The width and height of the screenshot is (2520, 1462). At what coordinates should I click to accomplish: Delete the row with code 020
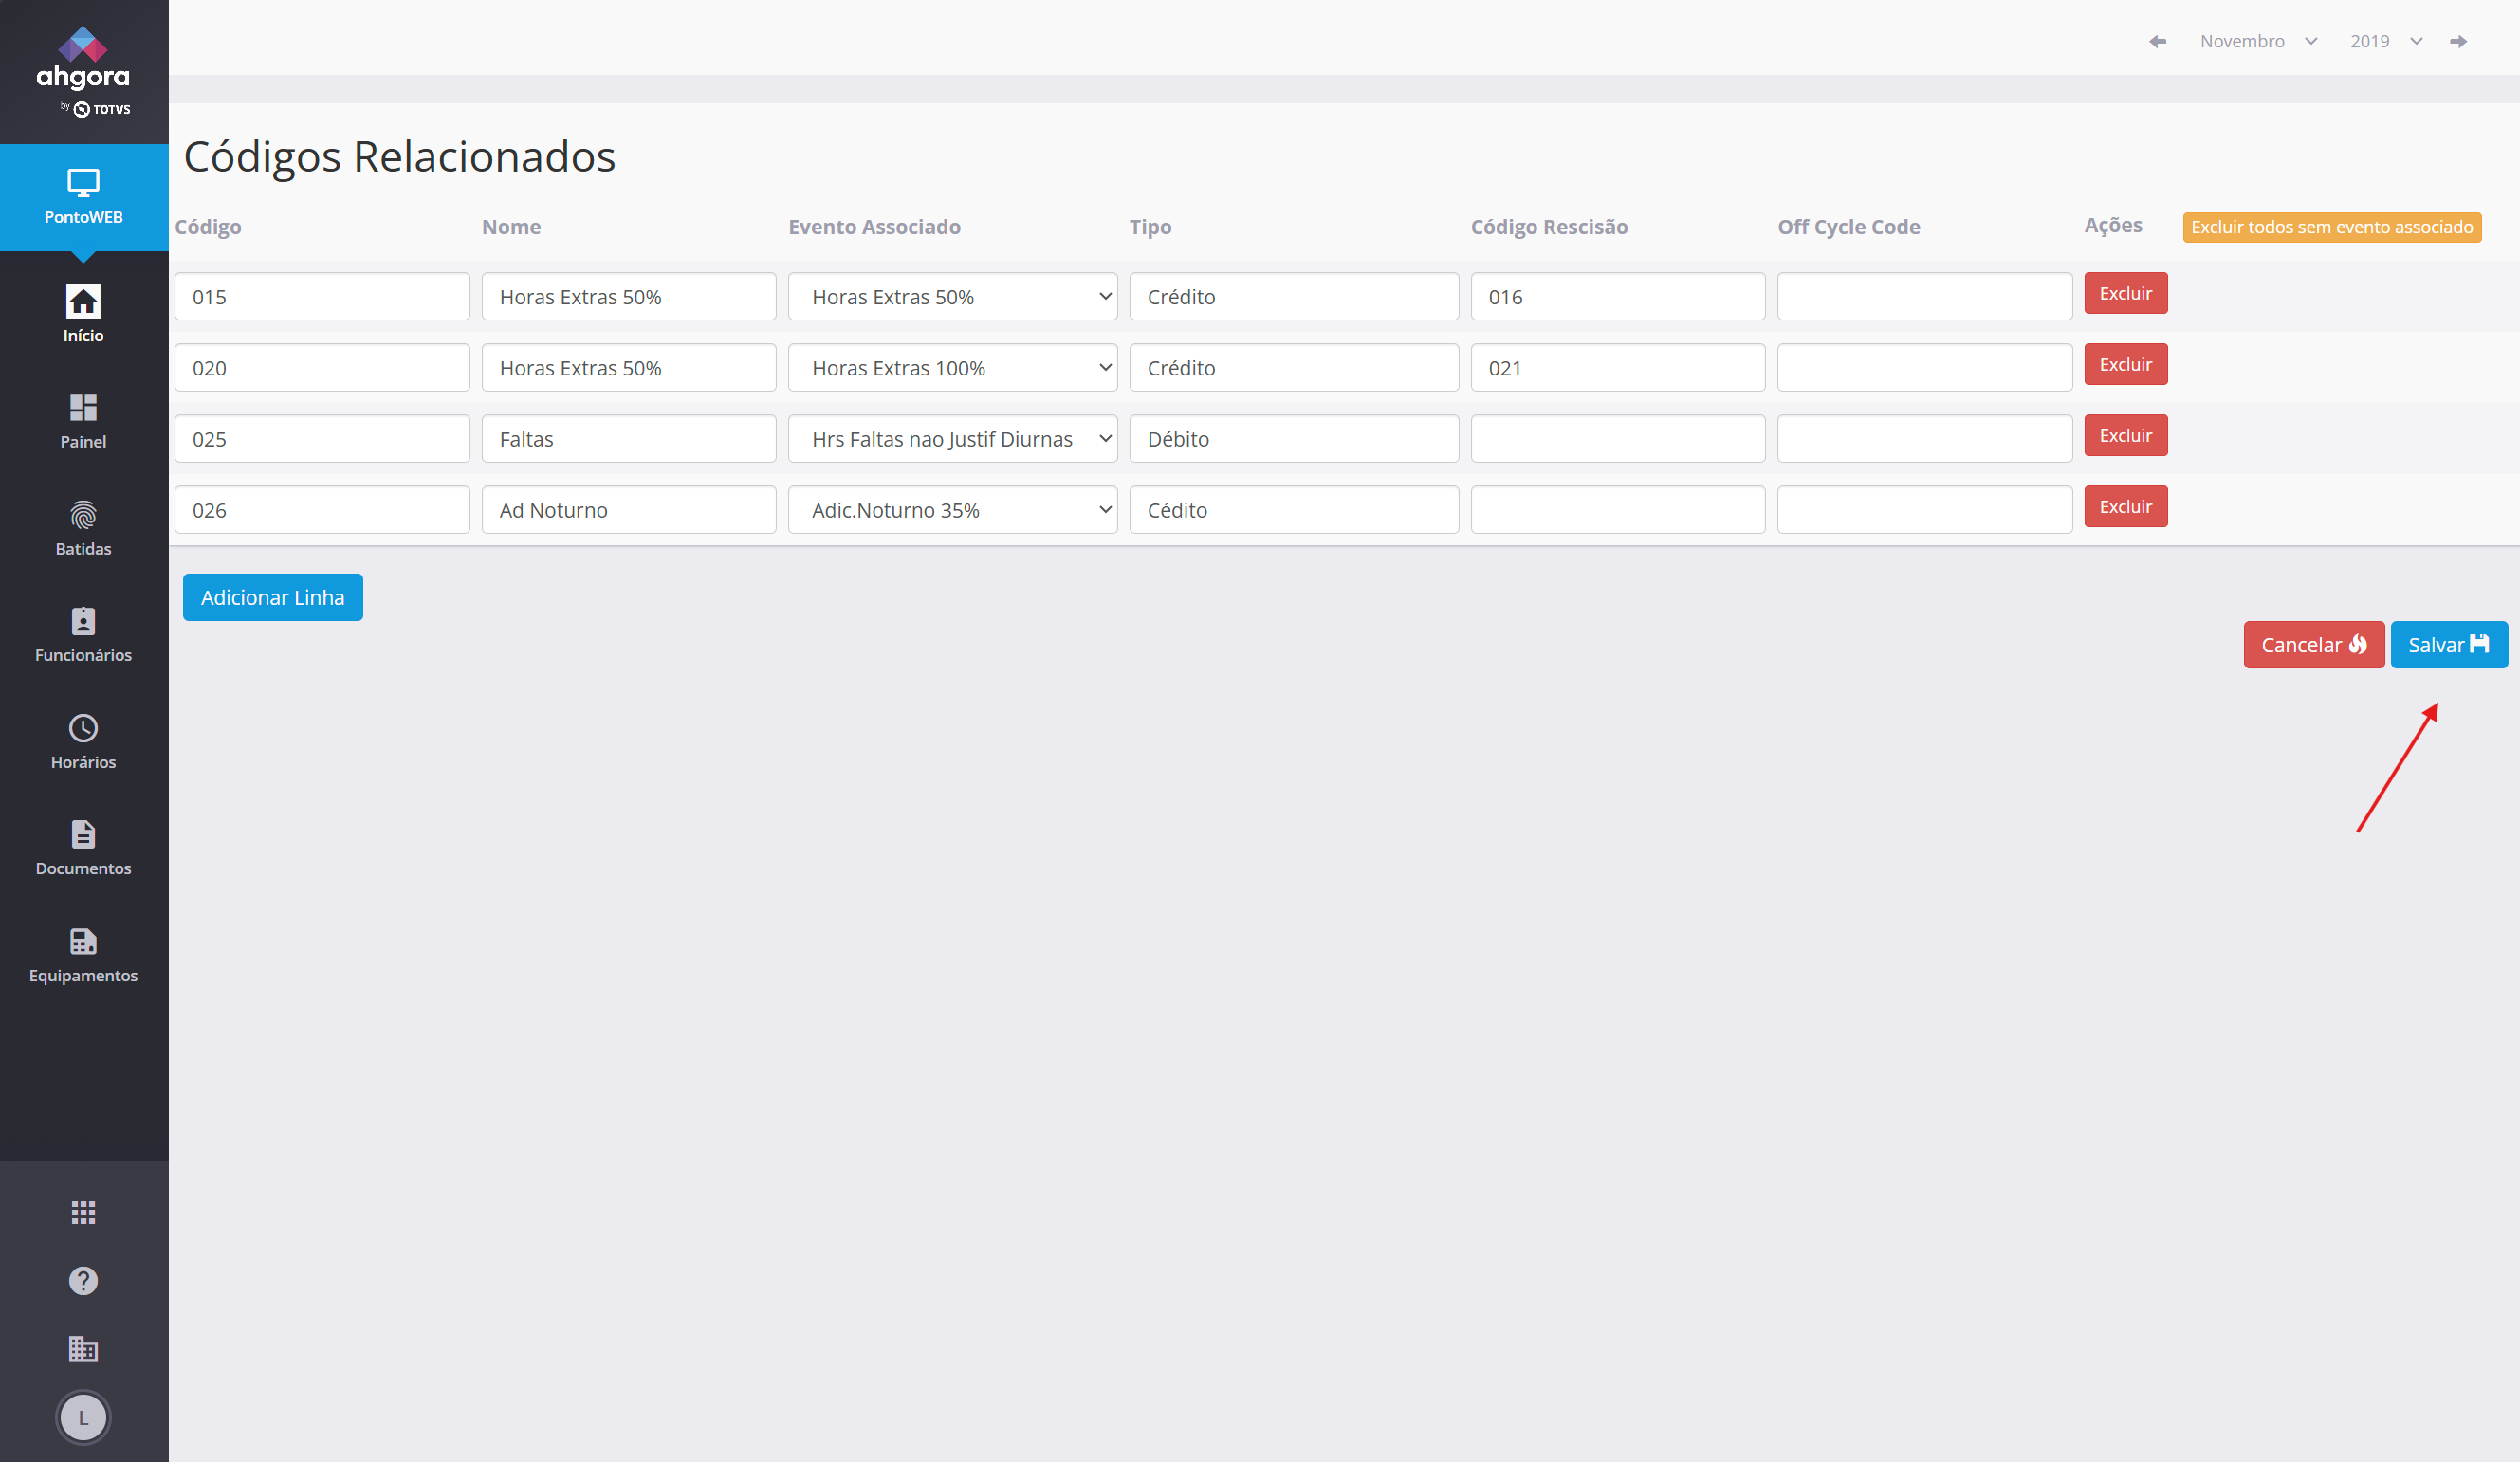[x=2125, y=364]
